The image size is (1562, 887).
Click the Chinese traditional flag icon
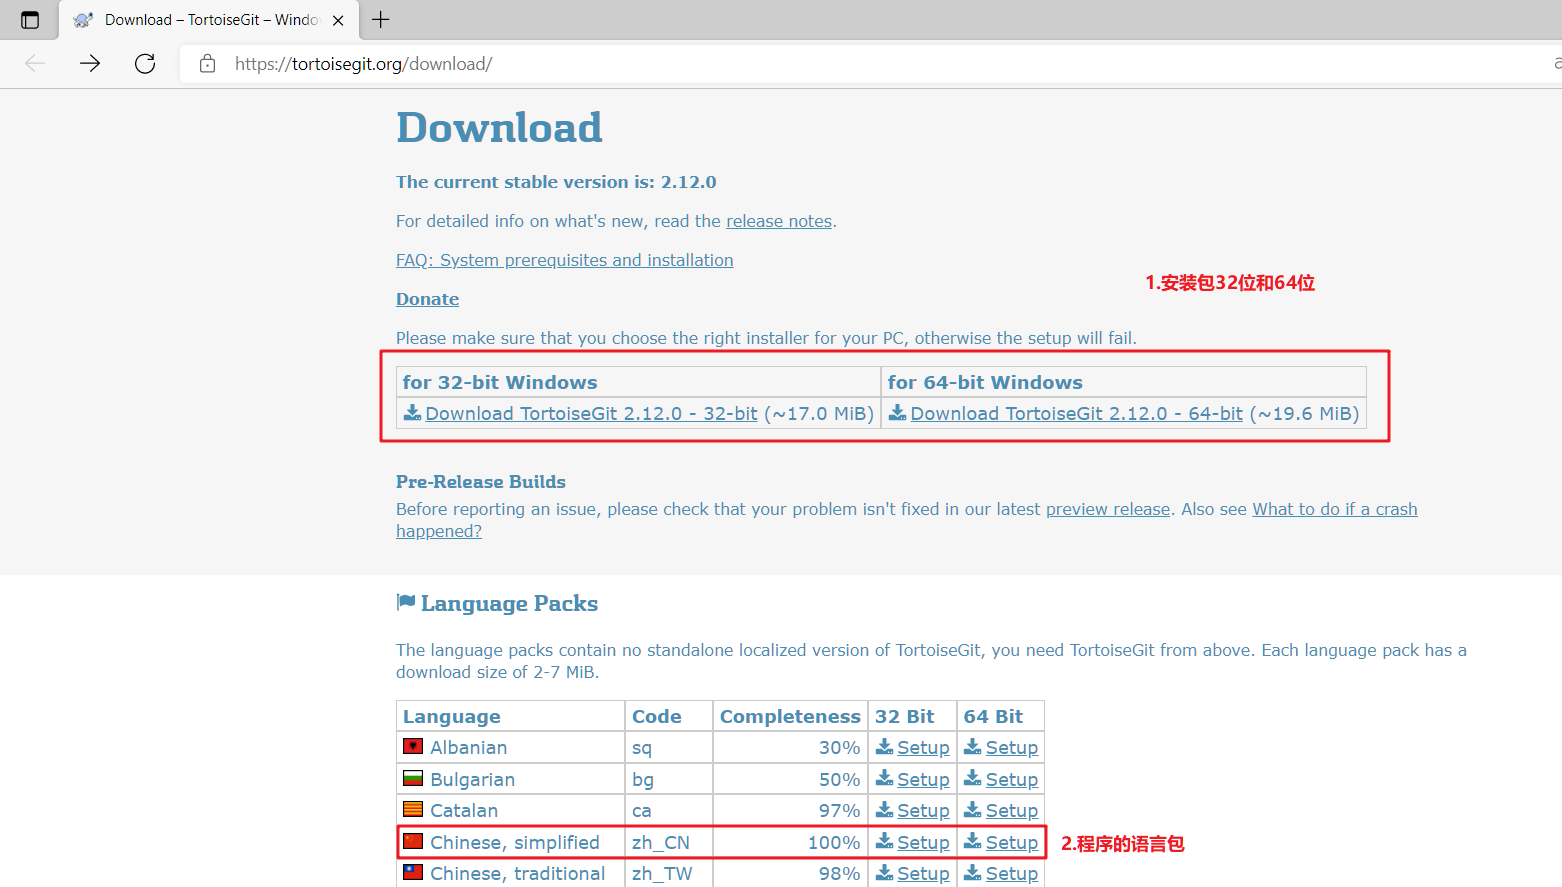413,872
